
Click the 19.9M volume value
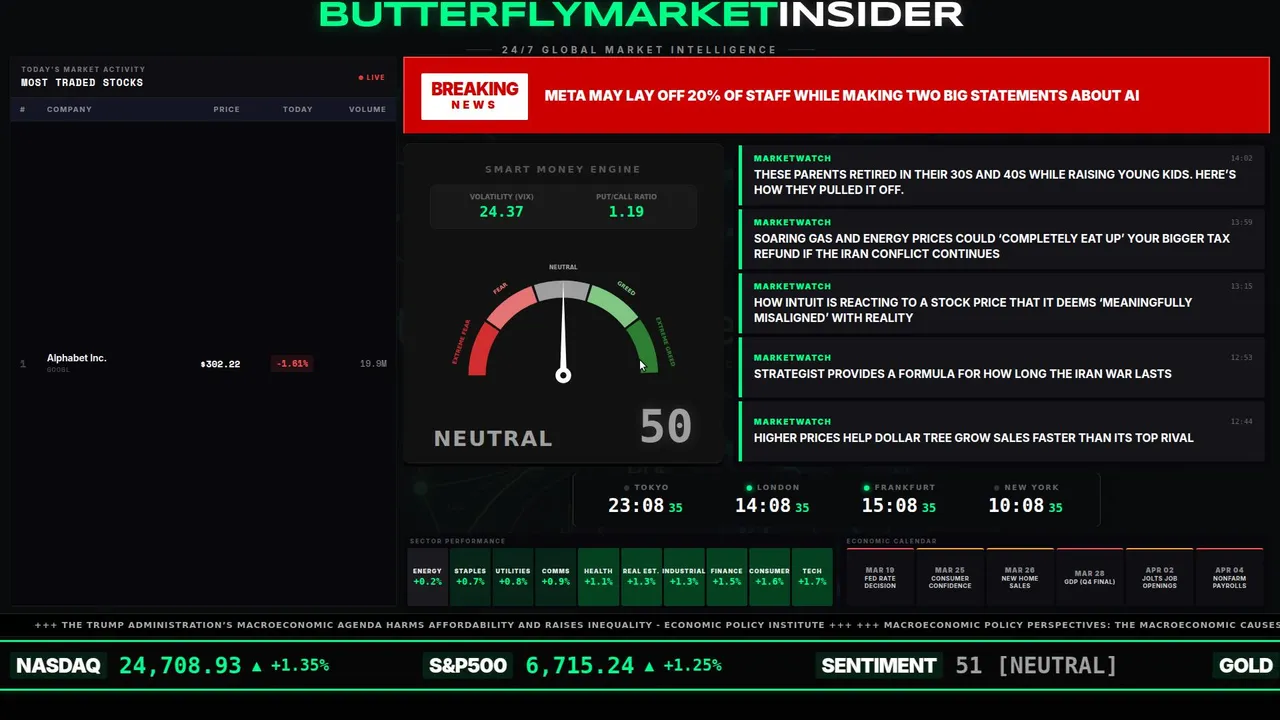(373, 364)
